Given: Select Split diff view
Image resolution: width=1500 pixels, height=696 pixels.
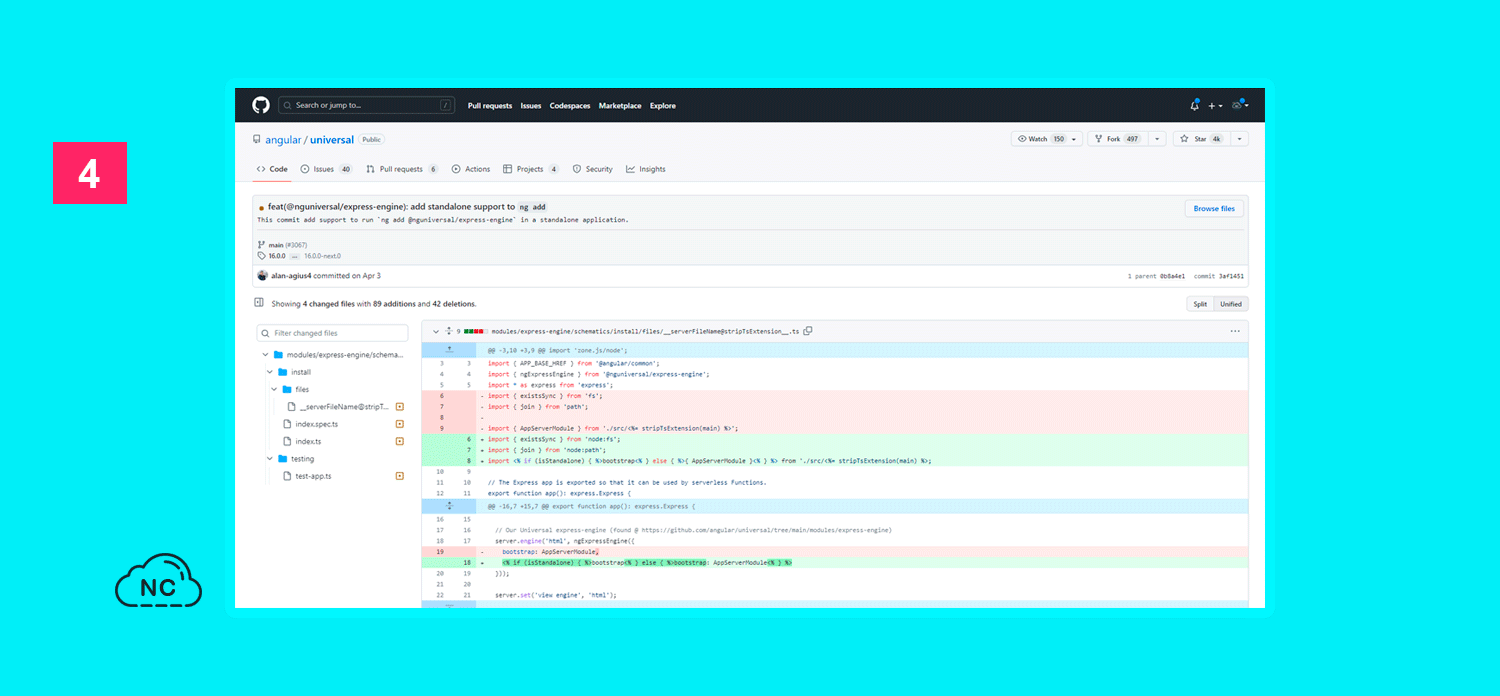Looking at the screenshot, I should pyautogui.click(x=1200, y=304).
